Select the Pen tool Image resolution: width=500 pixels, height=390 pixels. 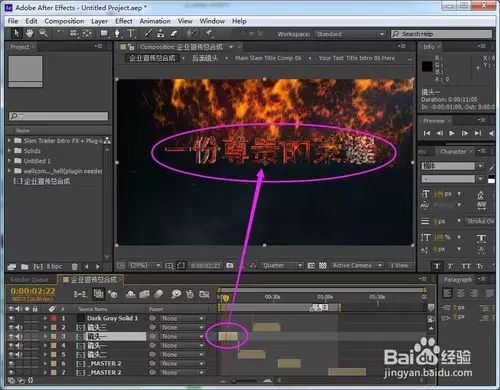coord(117,33)
